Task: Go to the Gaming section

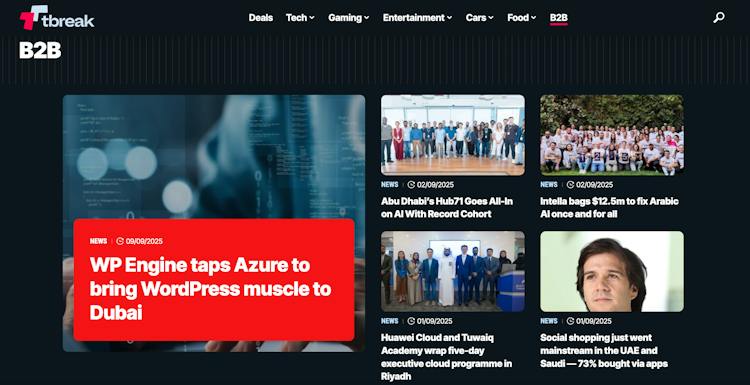Action: (345, 18)
